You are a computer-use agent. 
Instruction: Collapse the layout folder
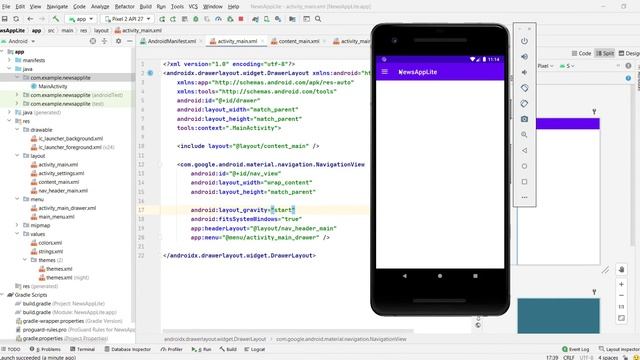click(x=17, y=156)
